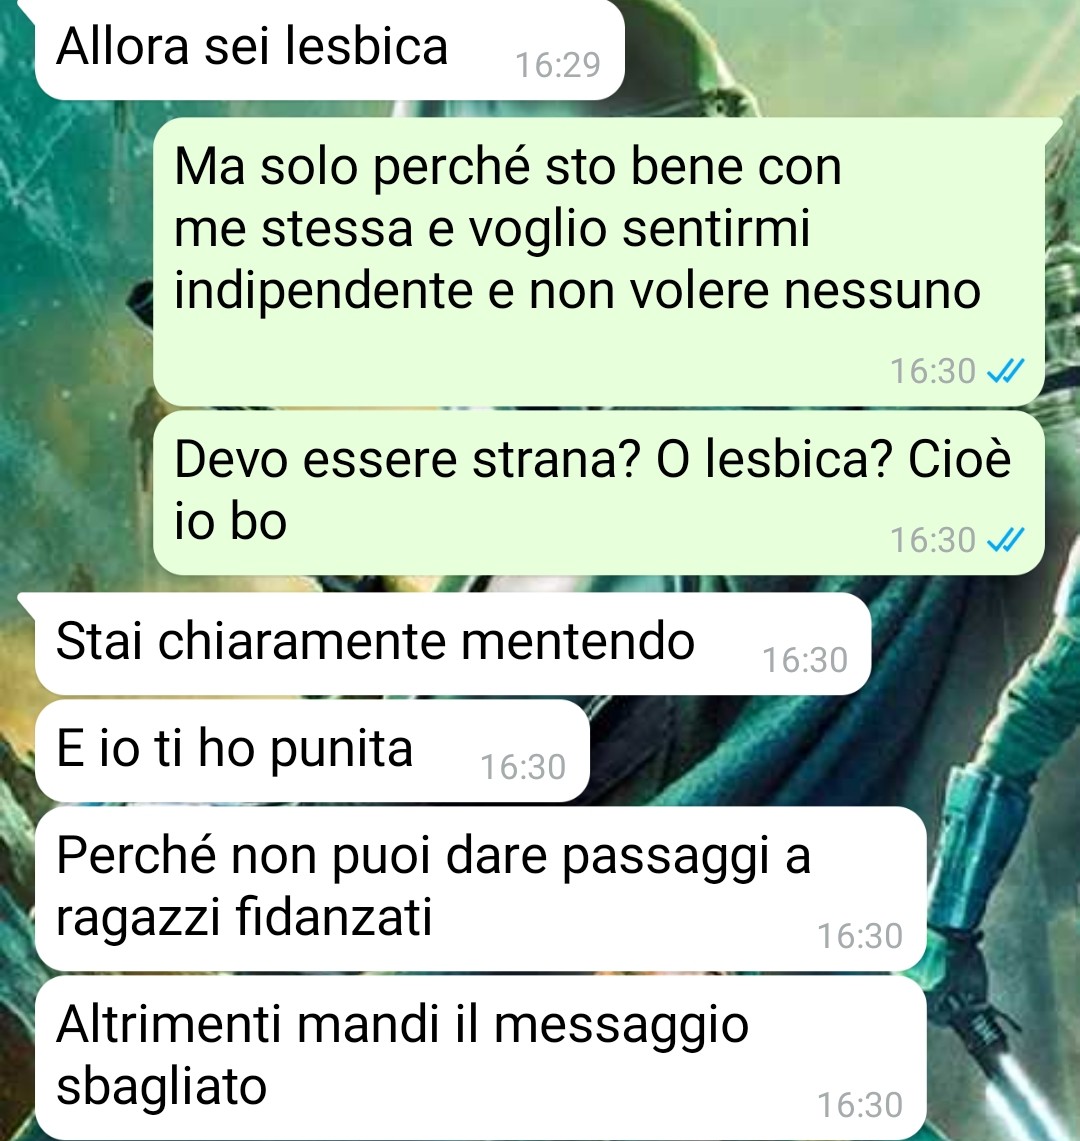
Task: Tap the 16:30 timestamp under 'ragazzi fidanzati'
Action: click(860, 936)
